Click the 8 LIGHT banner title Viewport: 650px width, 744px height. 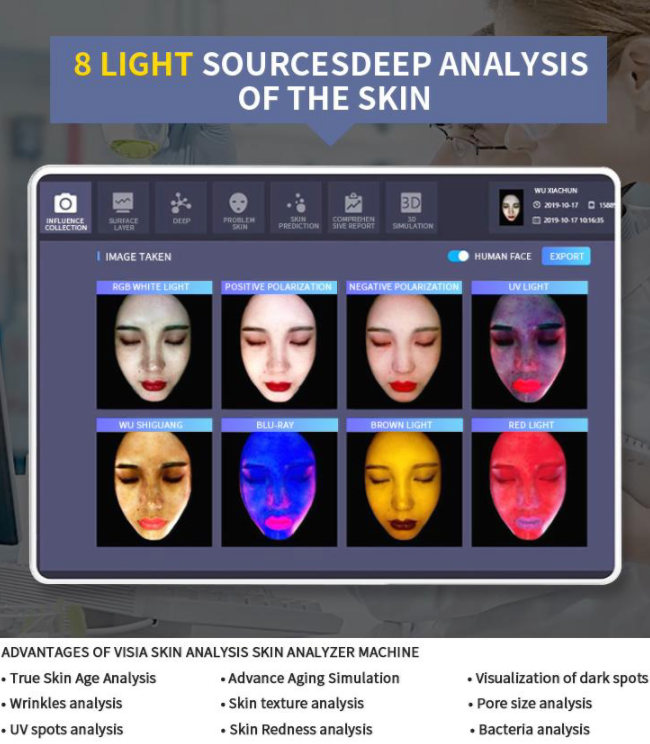tap(331, 81)
